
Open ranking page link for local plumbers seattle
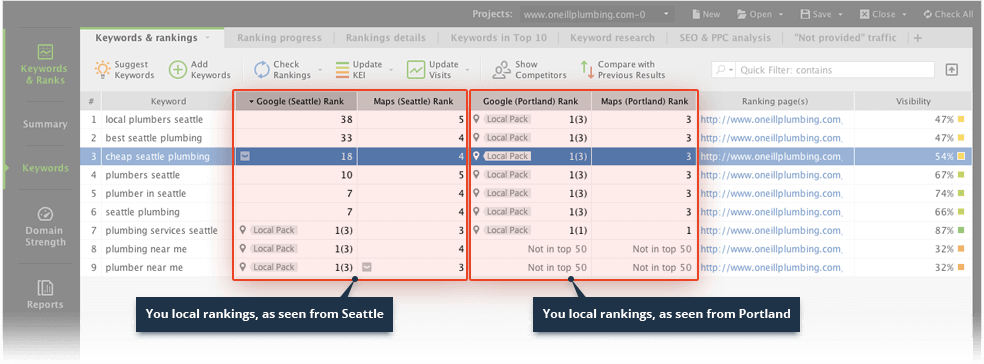[x=771, y=119]
